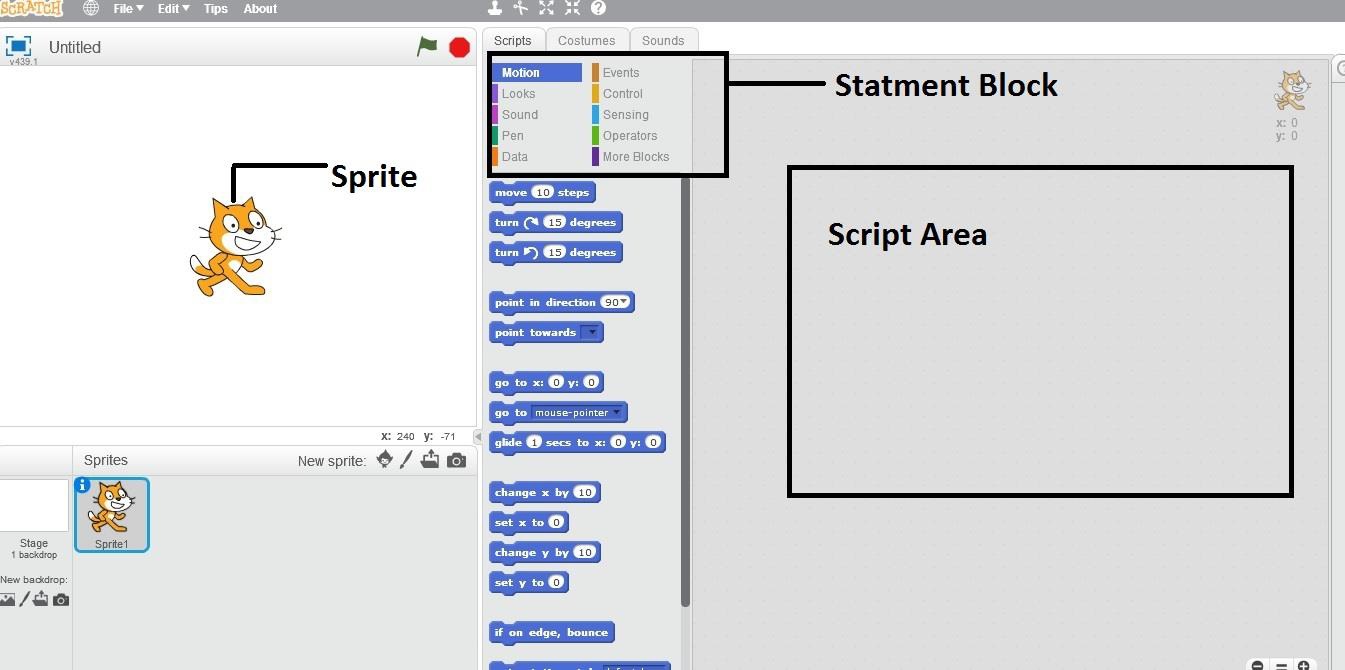This screenshot has height=670, width=1345.
Task: Click the red stop sign
Action: pyautogui.click(x=458, y=46)
